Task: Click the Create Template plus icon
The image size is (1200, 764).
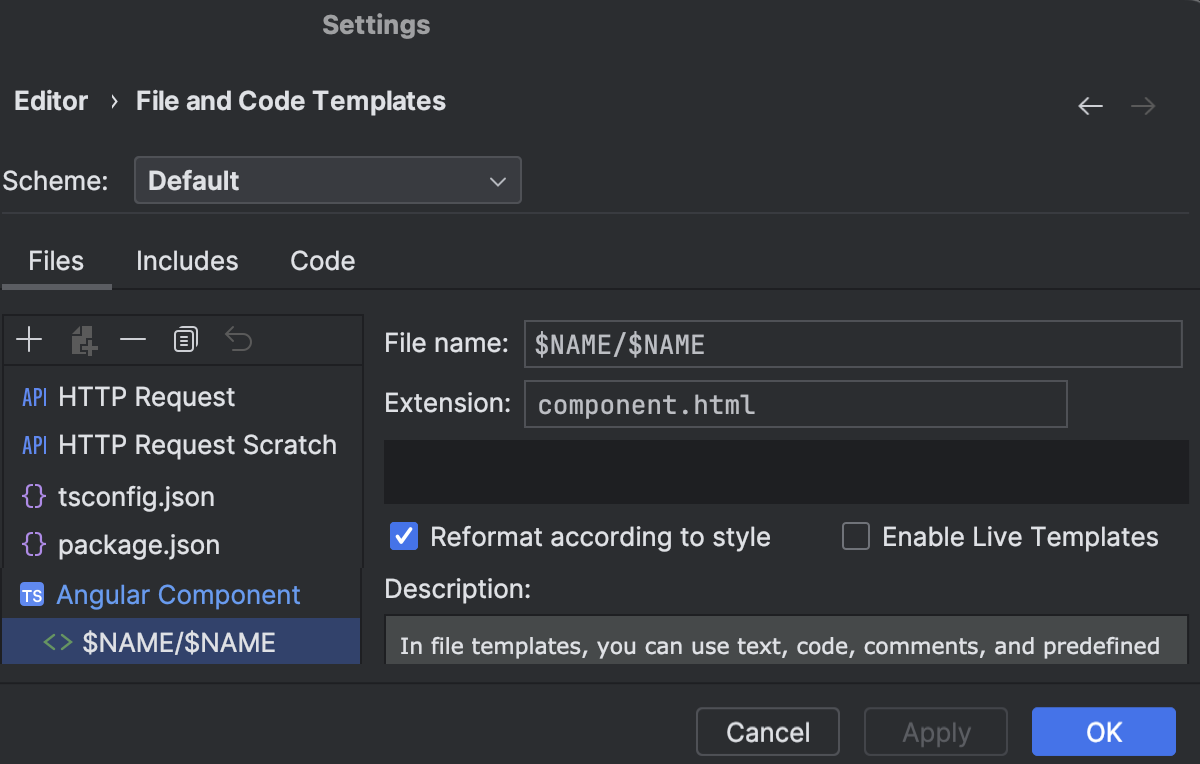Action: (x=29, y=339)
